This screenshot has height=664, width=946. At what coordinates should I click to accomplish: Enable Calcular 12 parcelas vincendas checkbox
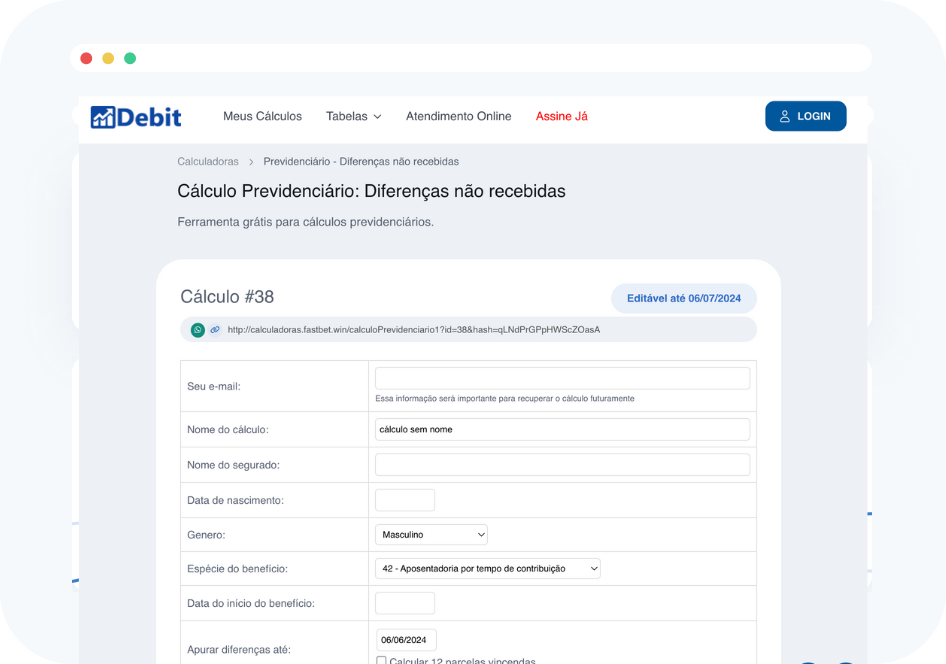click(x=381, y=661)
